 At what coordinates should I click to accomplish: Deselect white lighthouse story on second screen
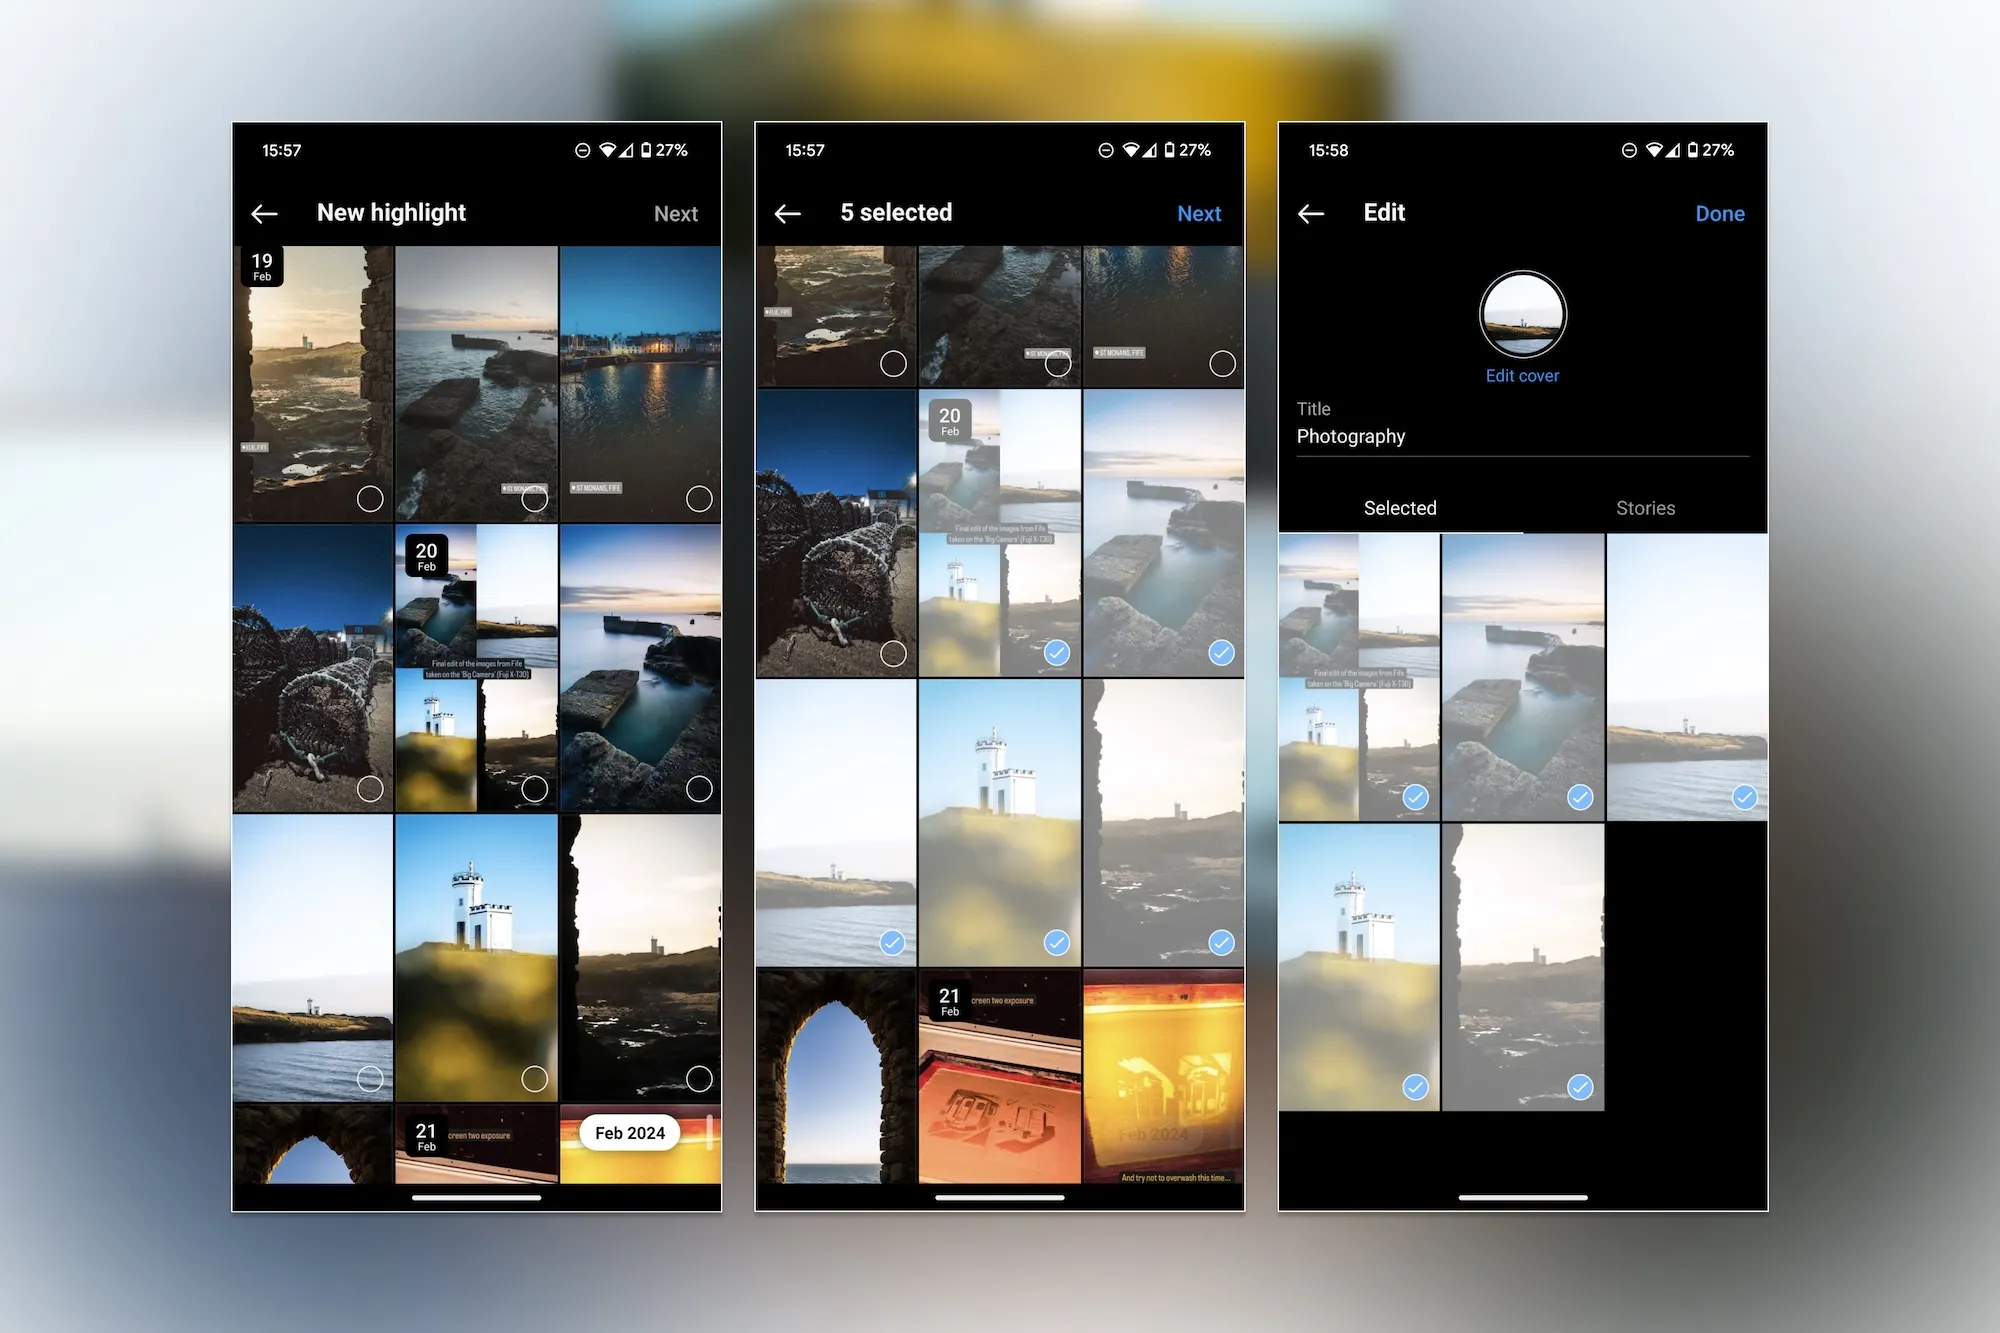point(1057,943)
